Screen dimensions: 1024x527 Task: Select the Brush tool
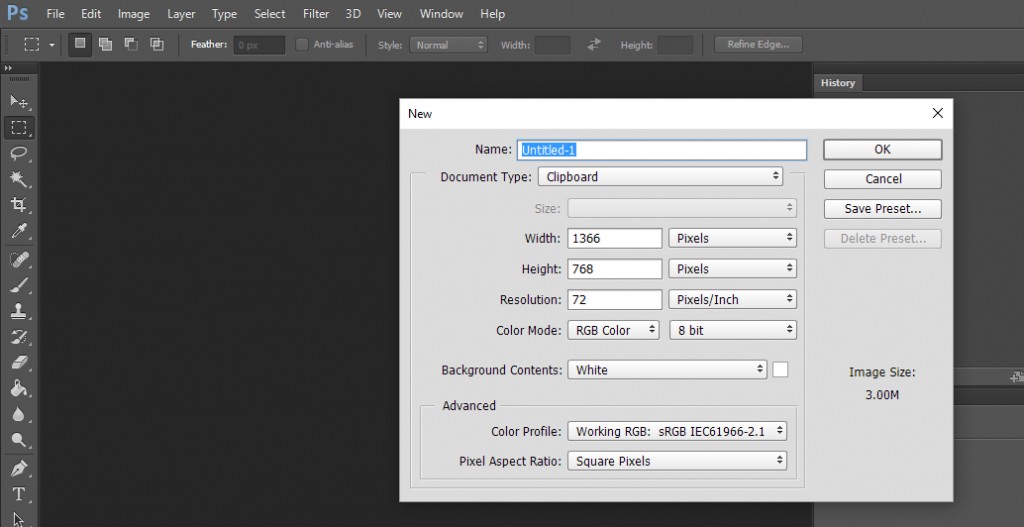point(19,285)
